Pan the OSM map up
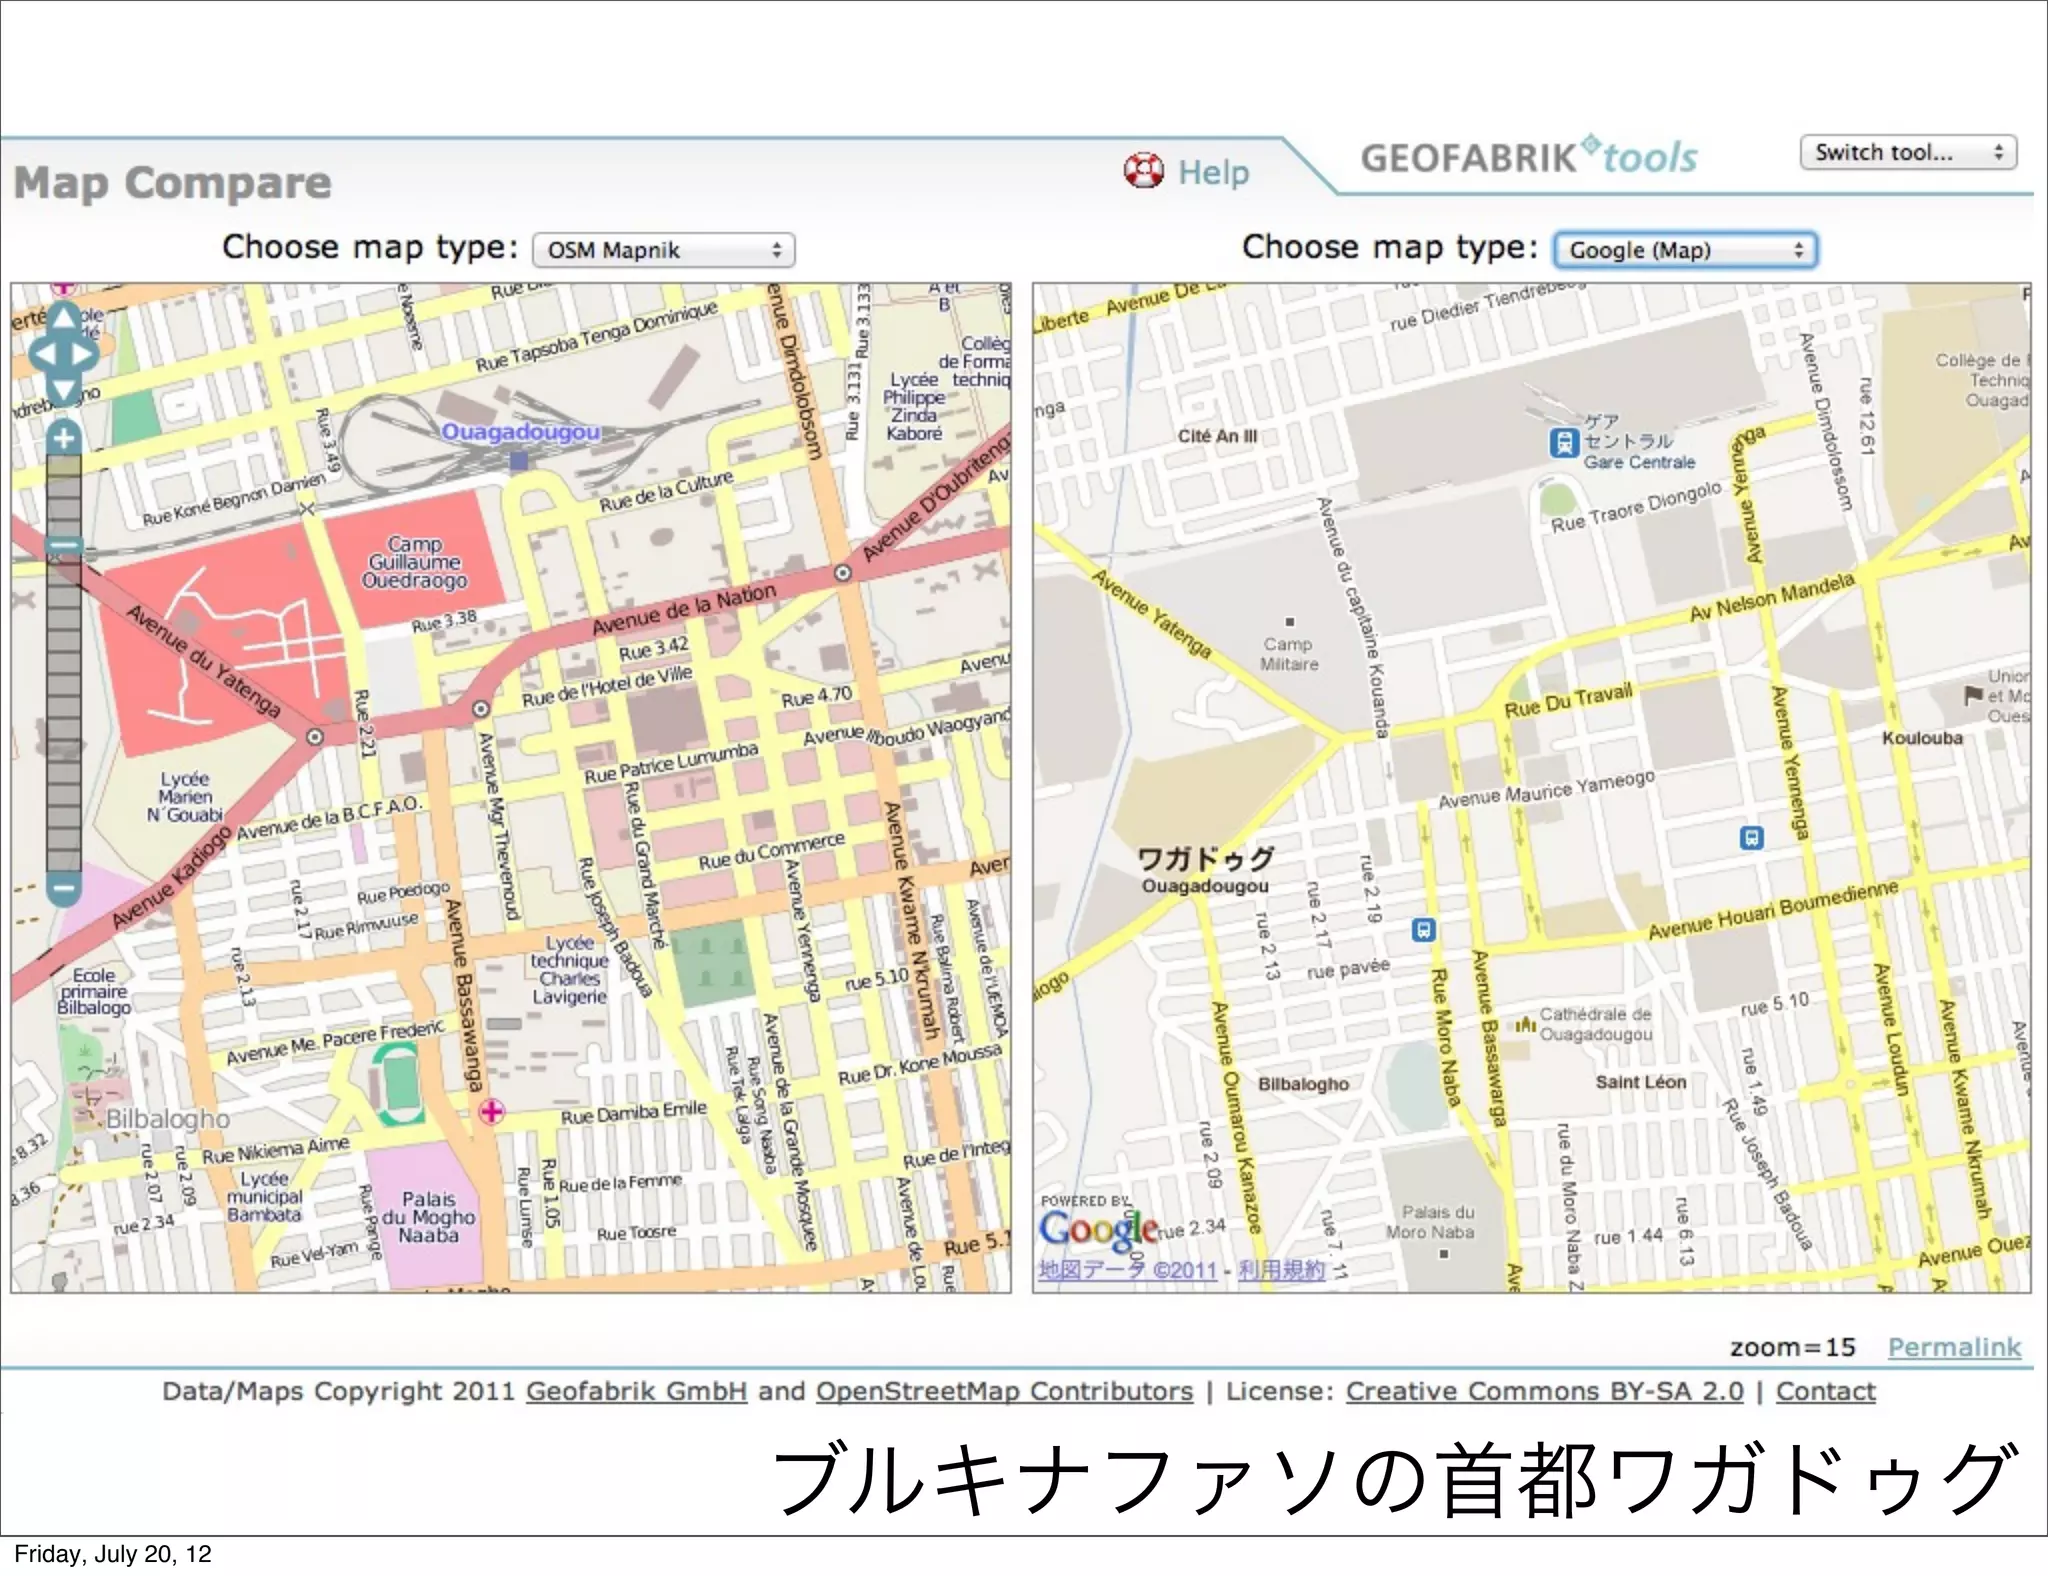The image size is (2048, 1576). click(x=63, y=318)
